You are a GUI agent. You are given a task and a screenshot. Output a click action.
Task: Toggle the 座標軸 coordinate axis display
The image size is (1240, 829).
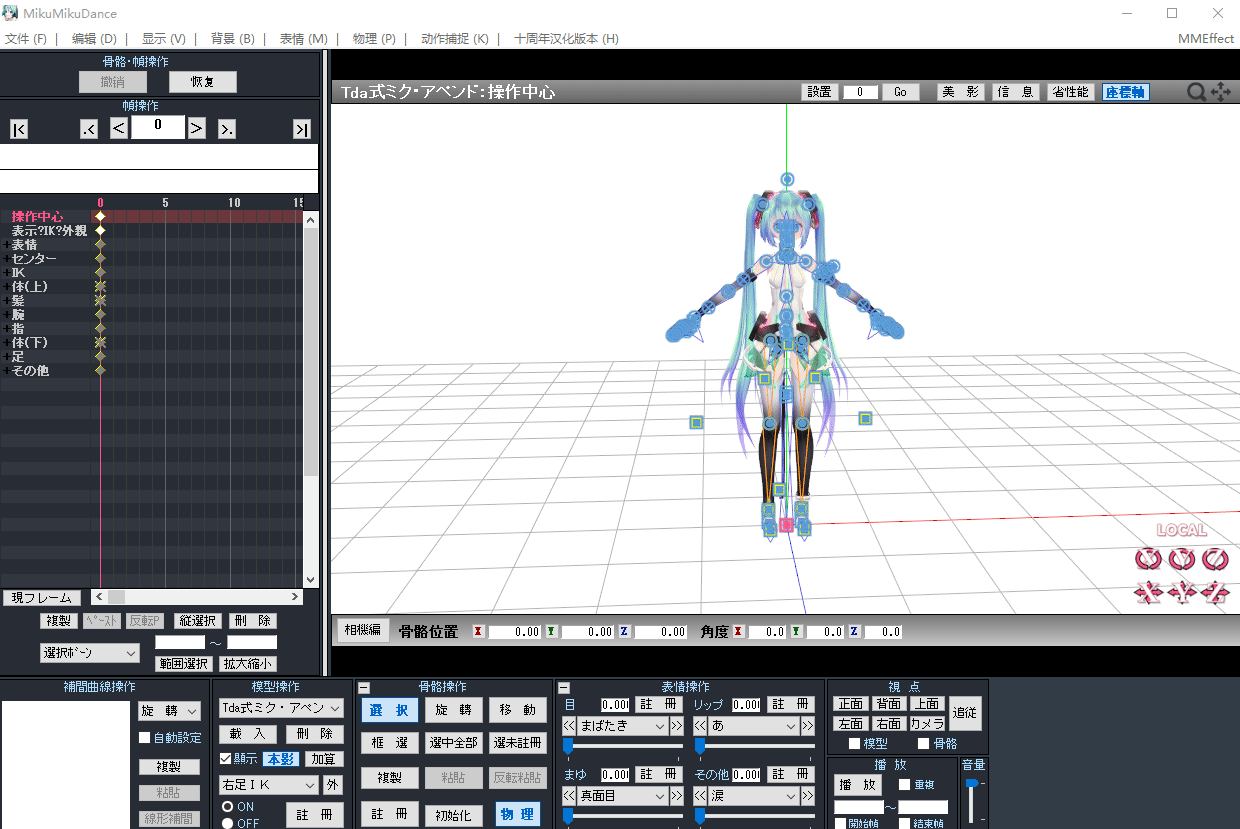tap(1124, 91)
